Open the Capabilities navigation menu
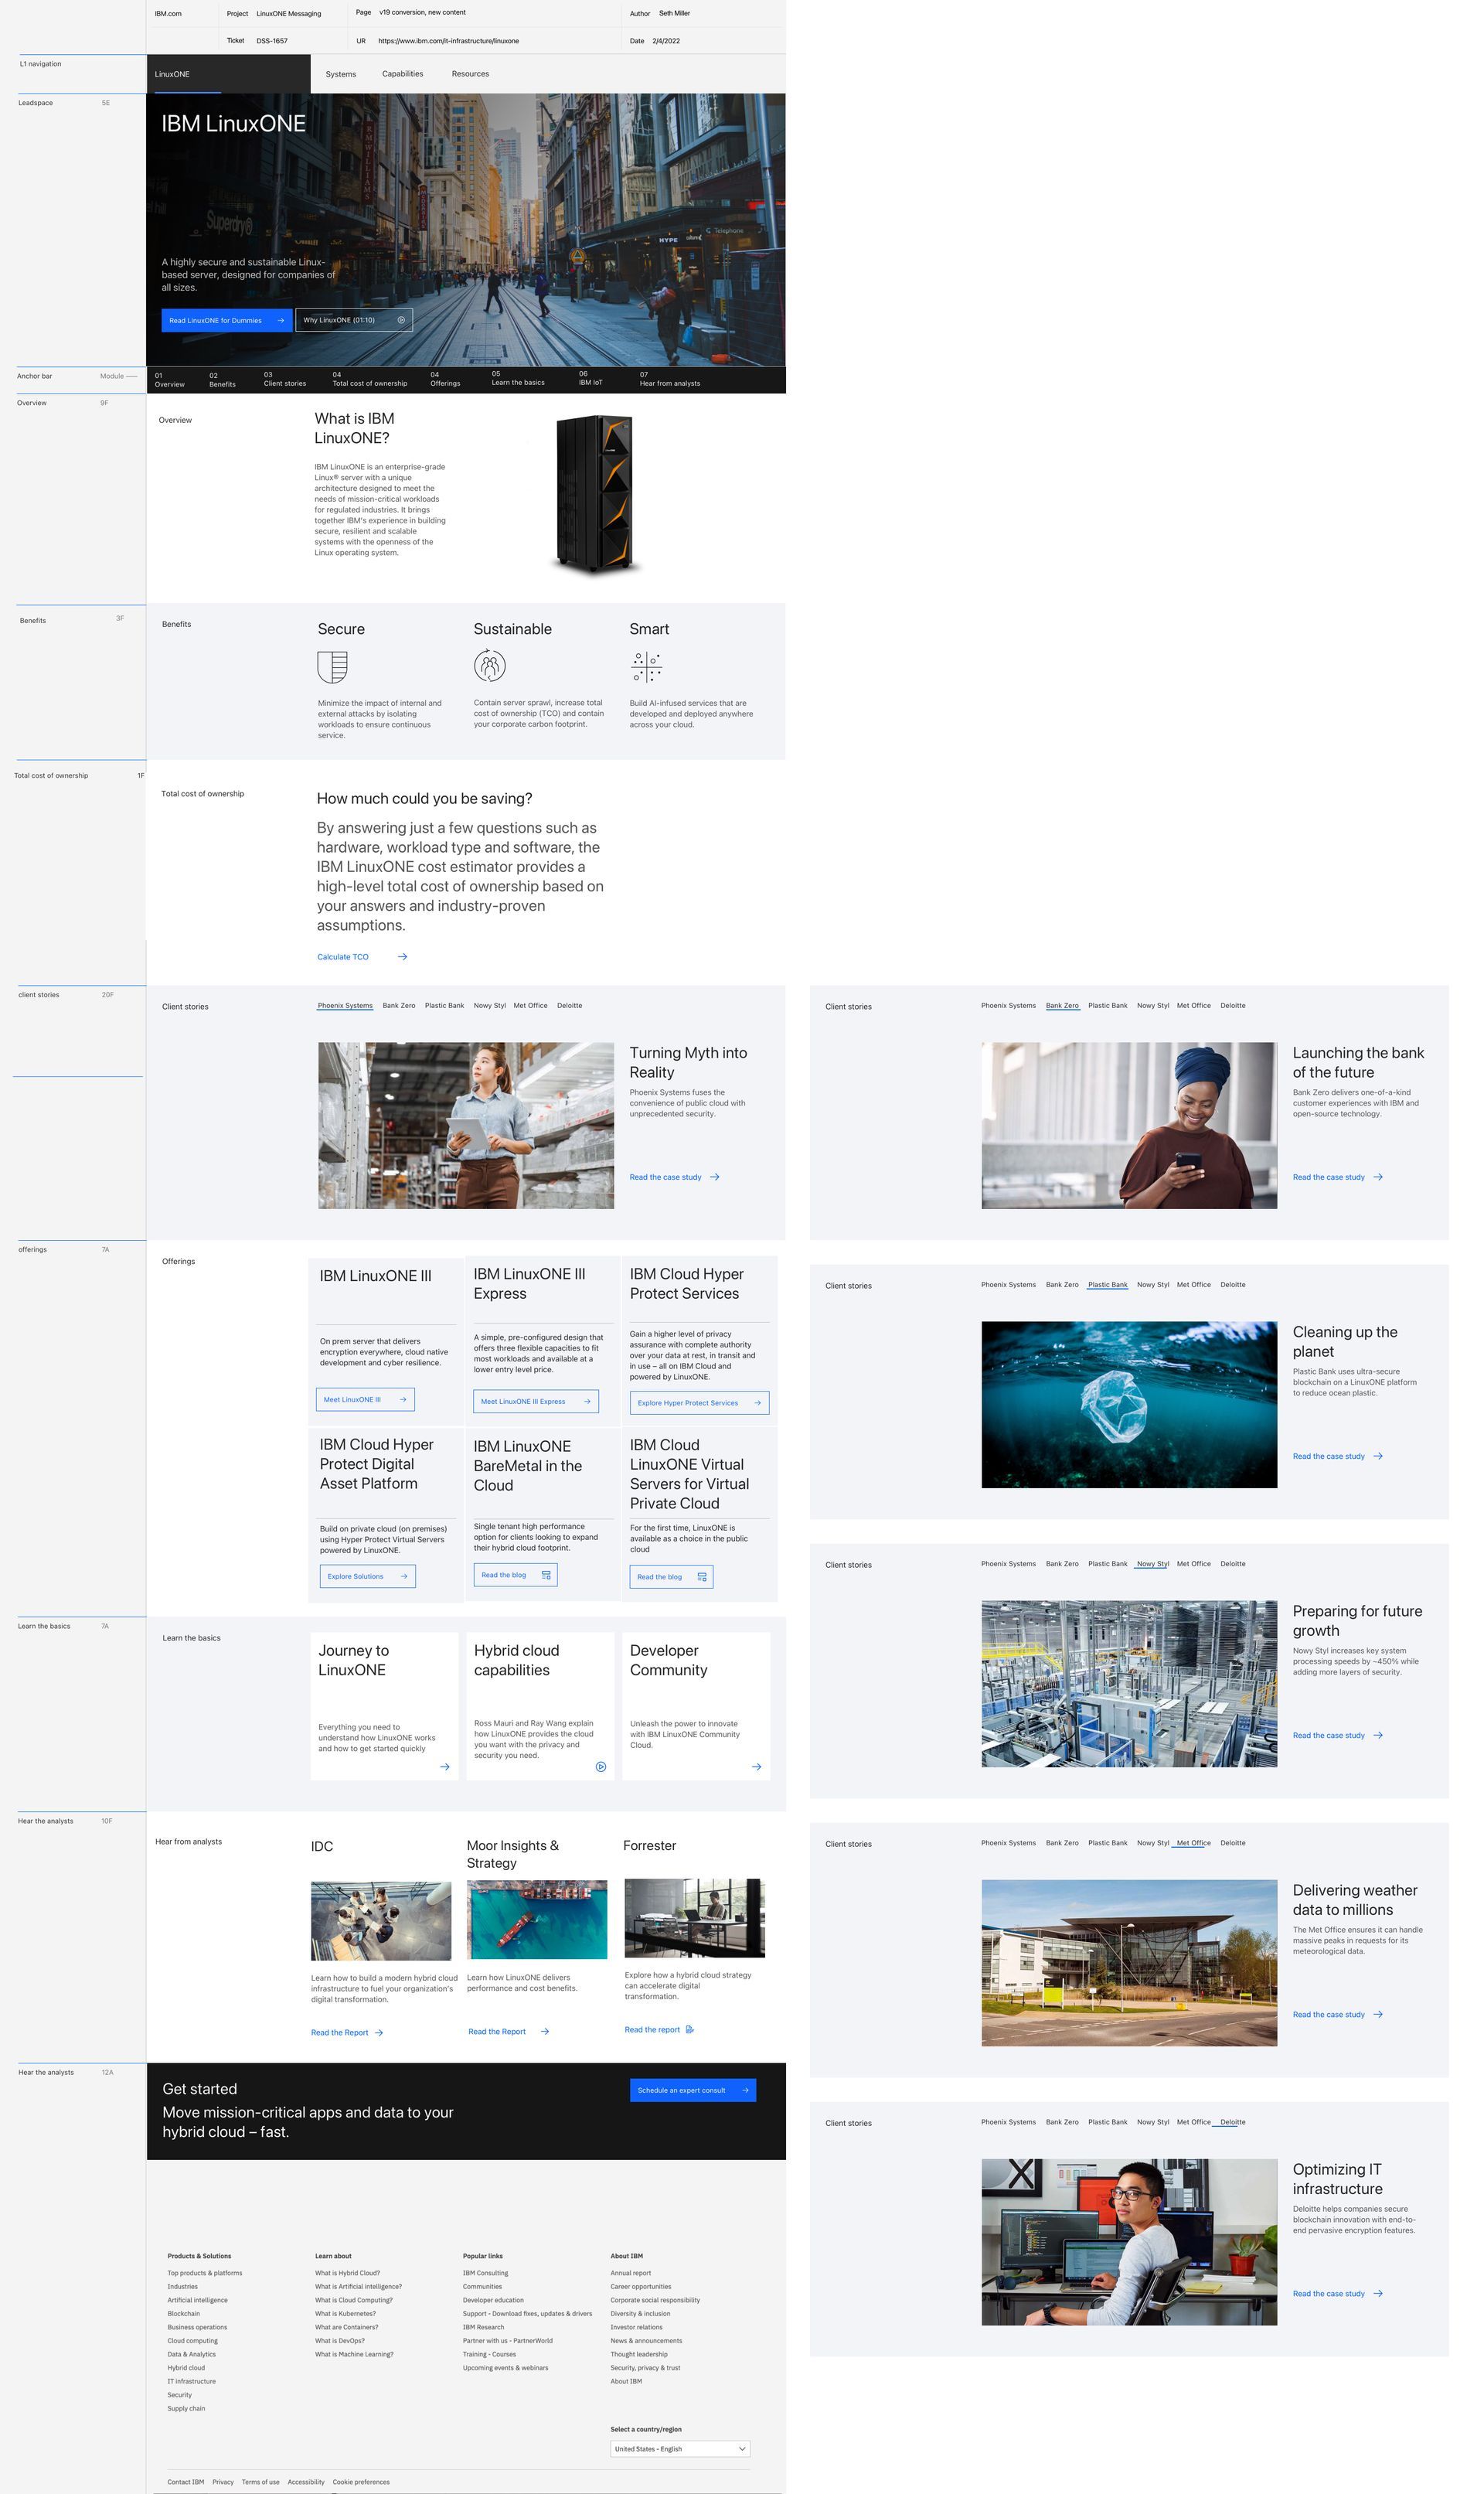 point(402,74)
